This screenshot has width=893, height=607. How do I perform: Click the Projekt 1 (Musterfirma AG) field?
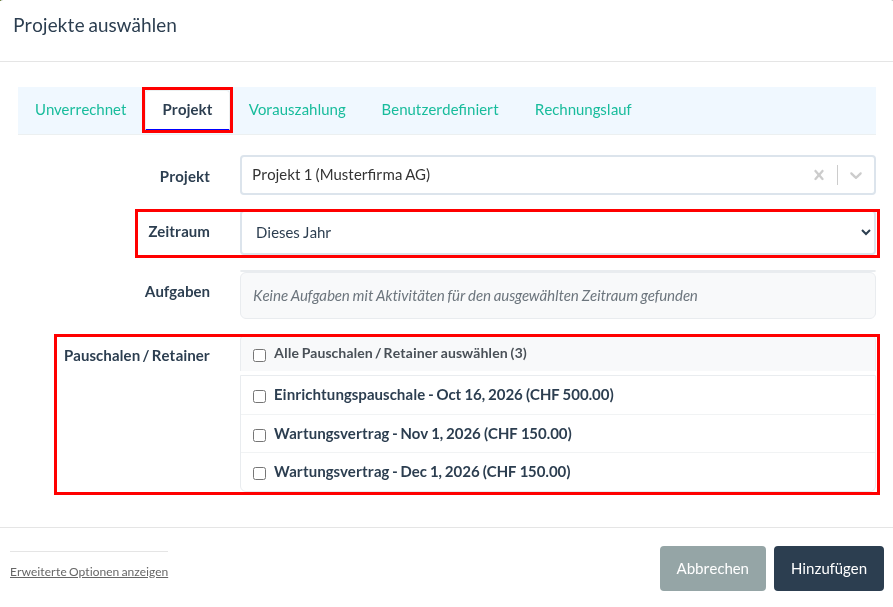pyautogui.click(x=558, y=175)
